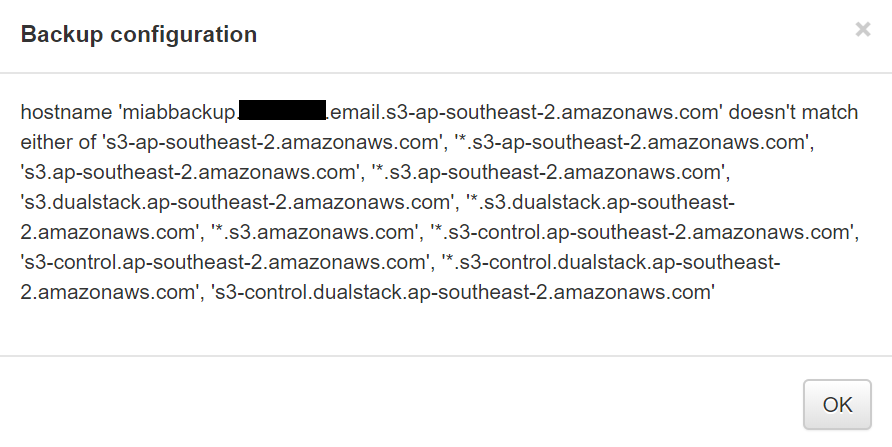
Task: Click '.email.s3-ap-southeast-2.amazonaws.com' after the redaction
Action: pos(523,112)
